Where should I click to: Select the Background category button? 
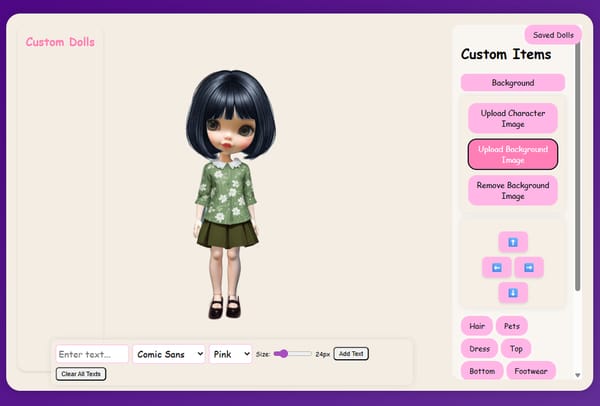(513, 83)
